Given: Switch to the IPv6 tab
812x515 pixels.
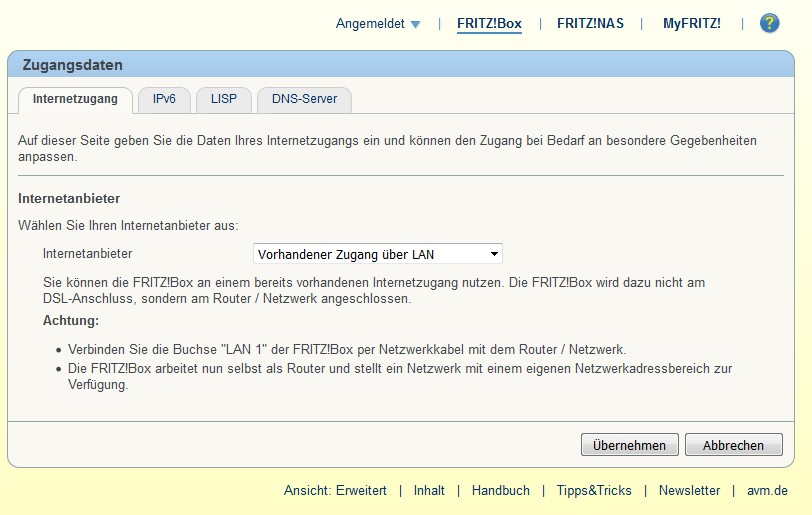Looking at the screenshot, I should coord(164,99).
